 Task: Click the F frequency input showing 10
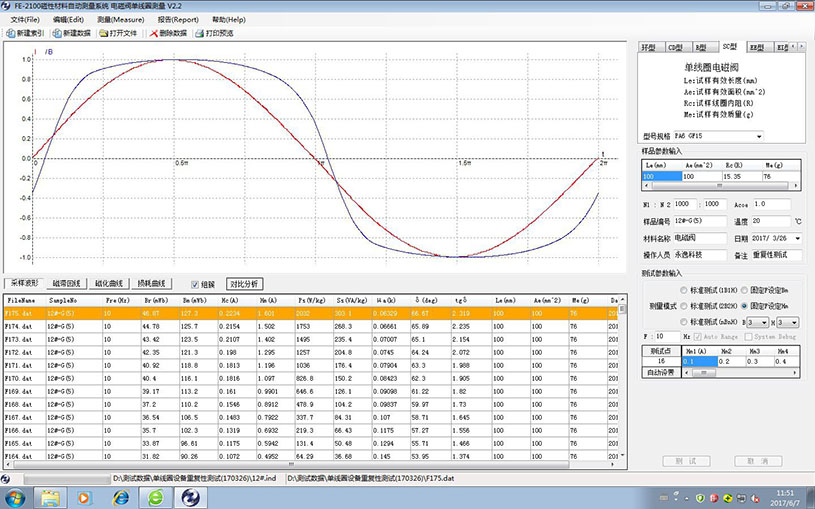point(667,337)
